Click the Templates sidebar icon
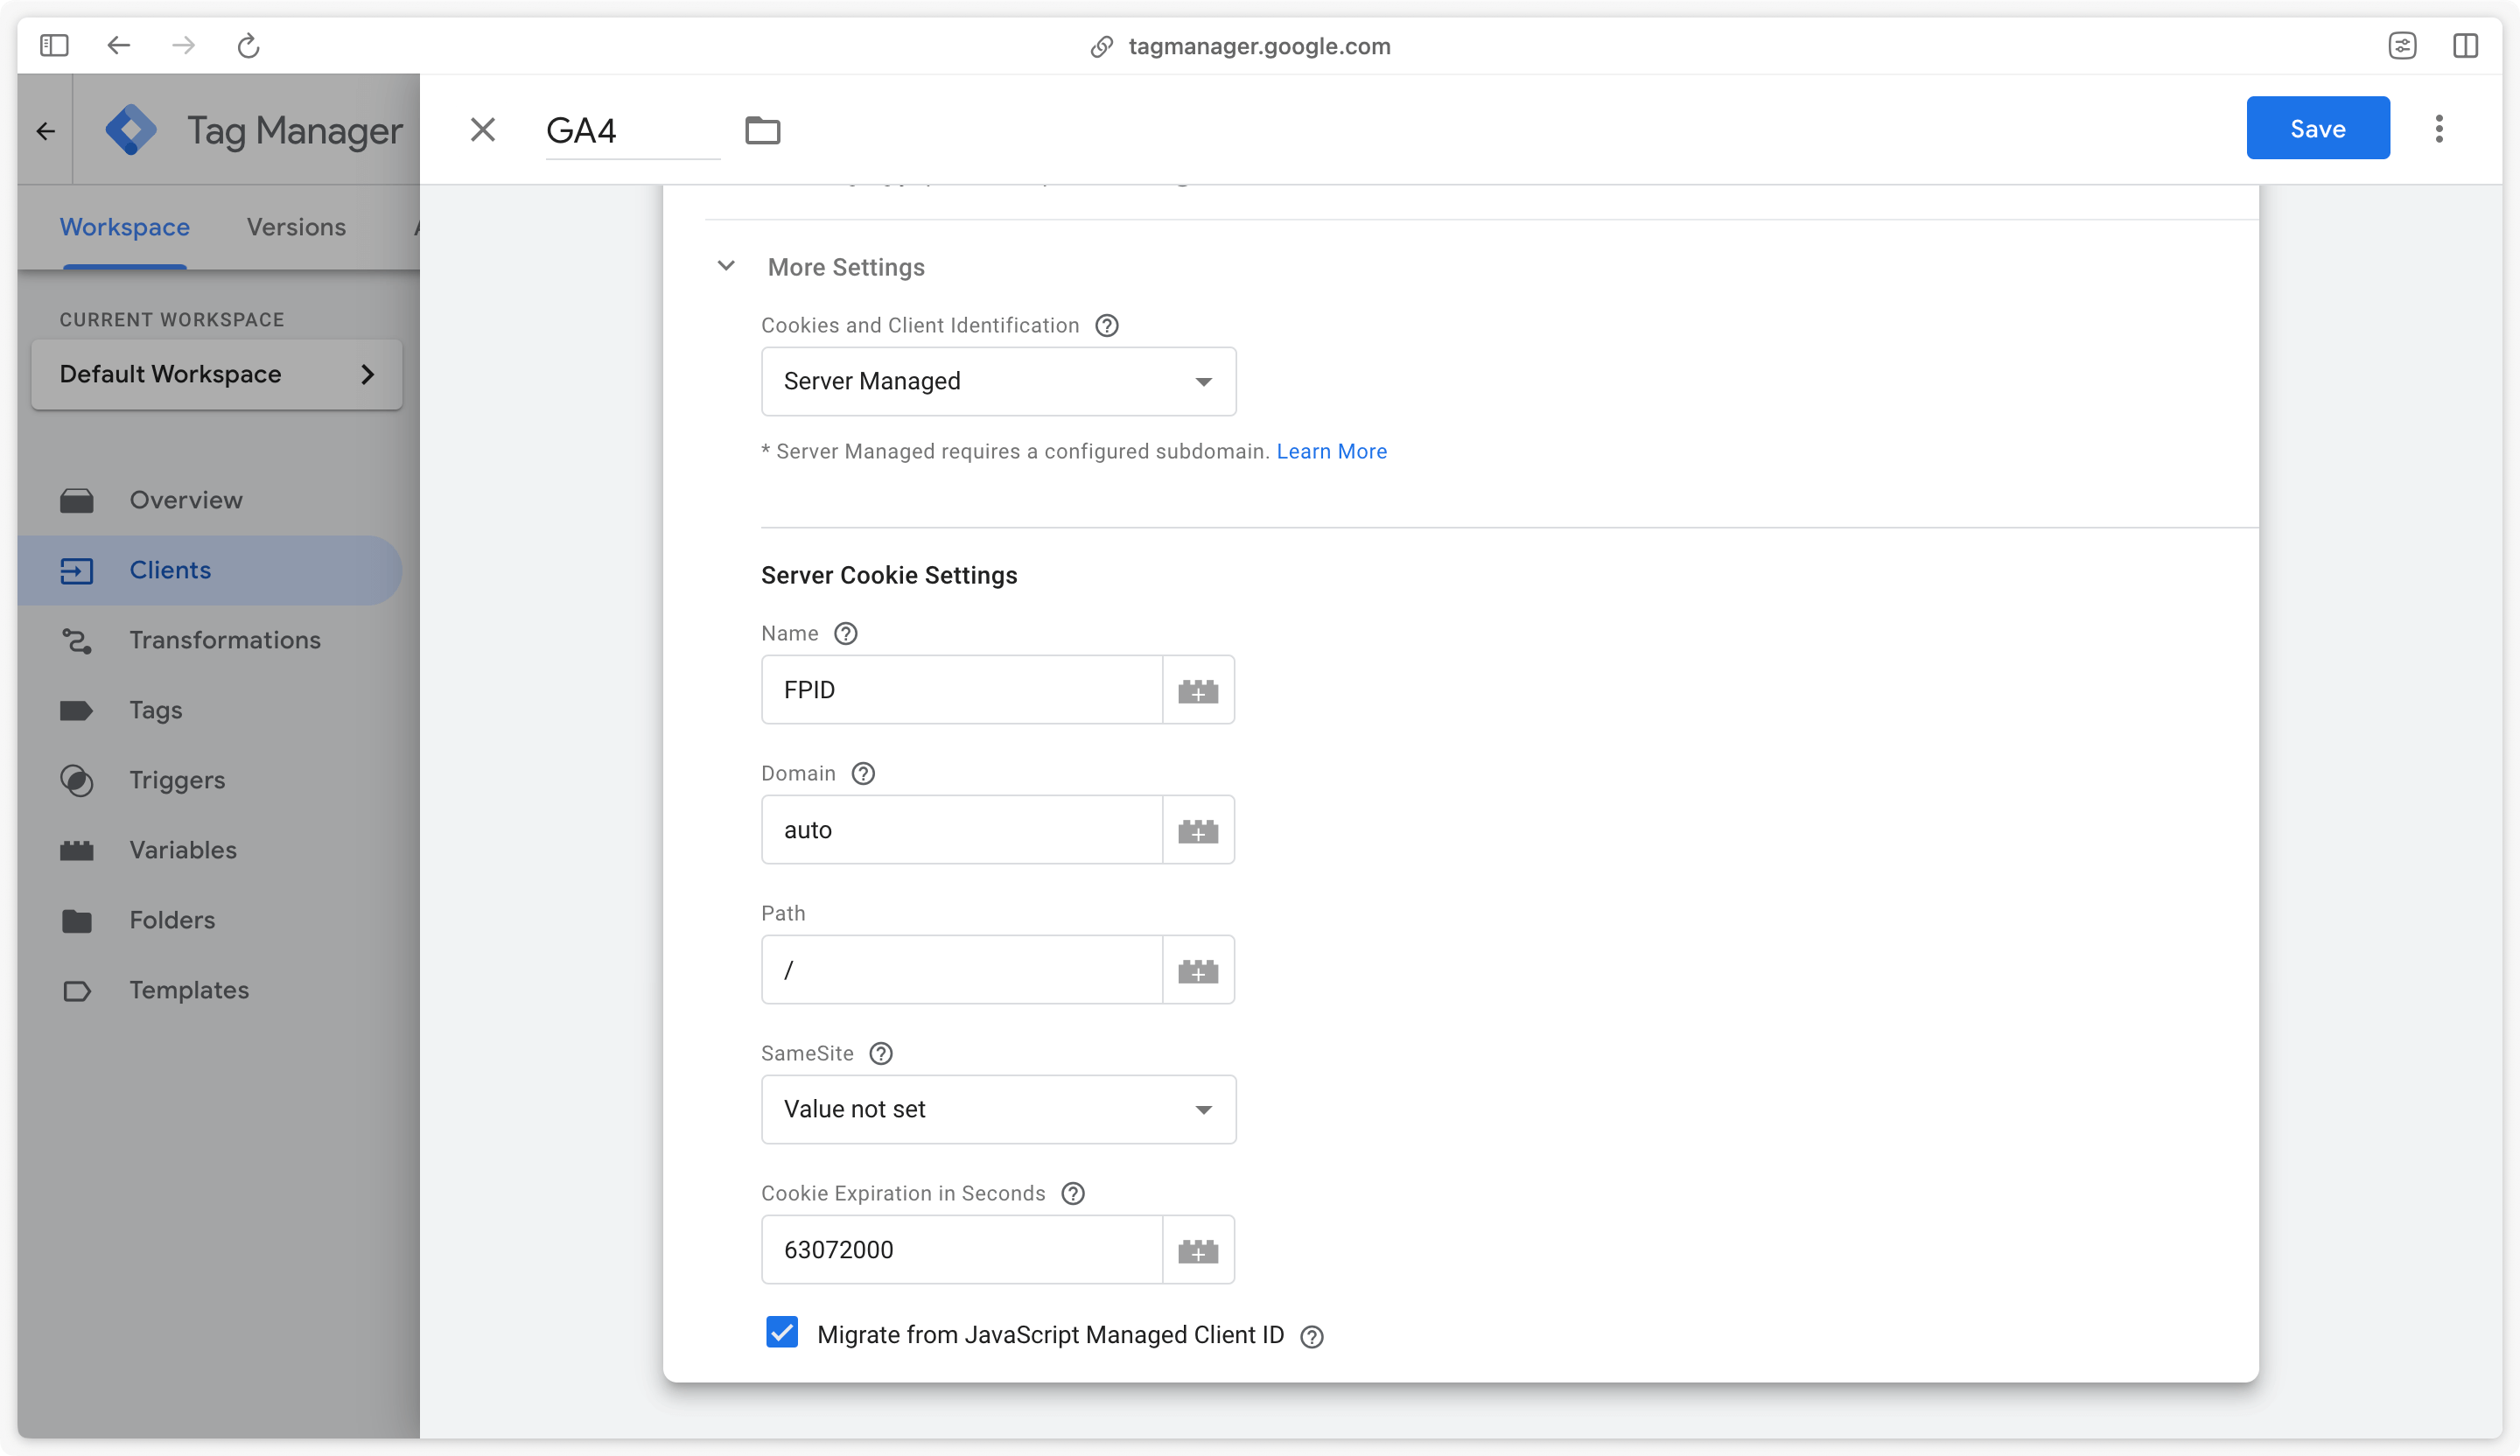The height and width of the screenshot is (1456, 2520). (76, 990)
